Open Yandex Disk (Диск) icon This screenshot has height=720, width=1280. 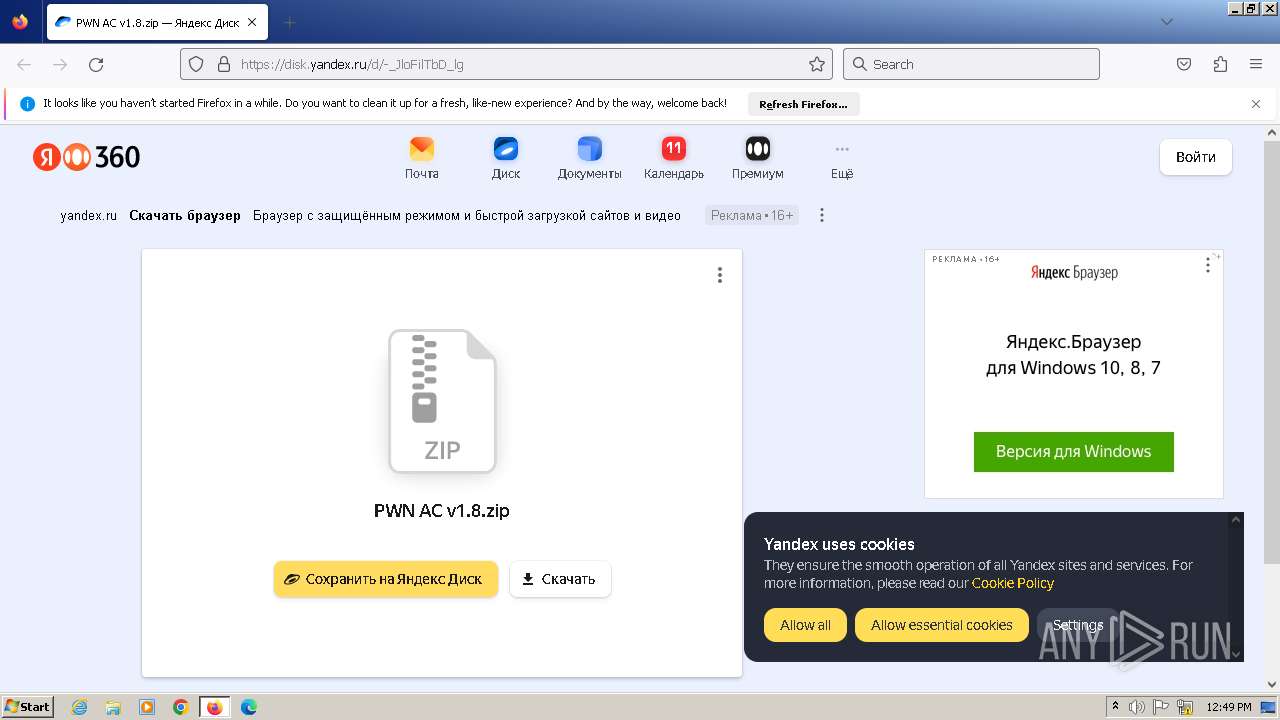click(x=506, y=158)
